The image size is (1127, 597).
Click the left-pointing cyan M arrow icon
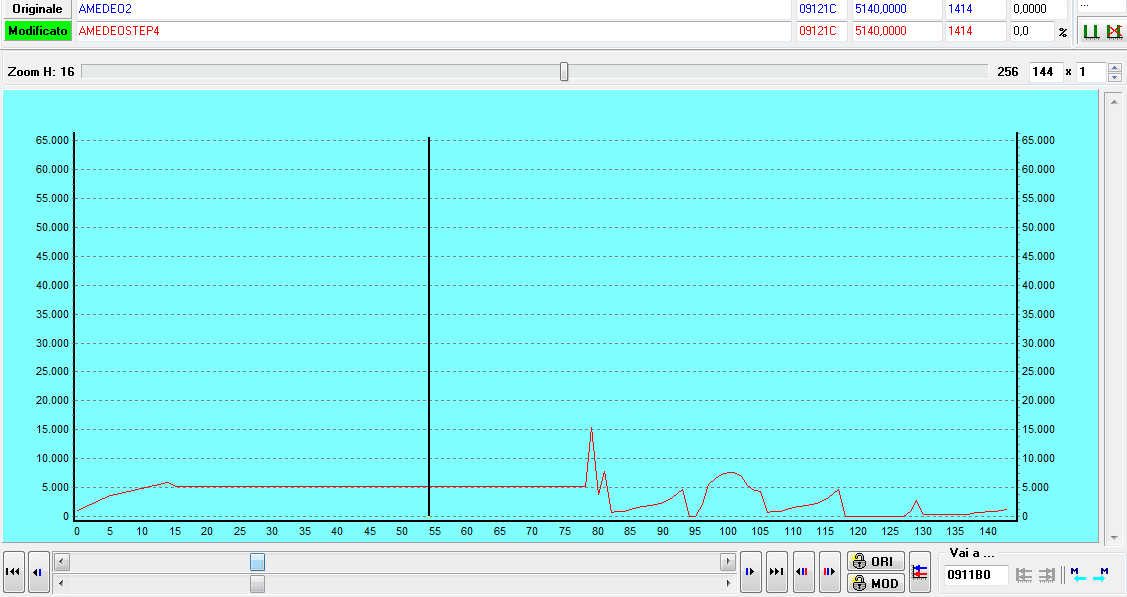(1075, 575)
